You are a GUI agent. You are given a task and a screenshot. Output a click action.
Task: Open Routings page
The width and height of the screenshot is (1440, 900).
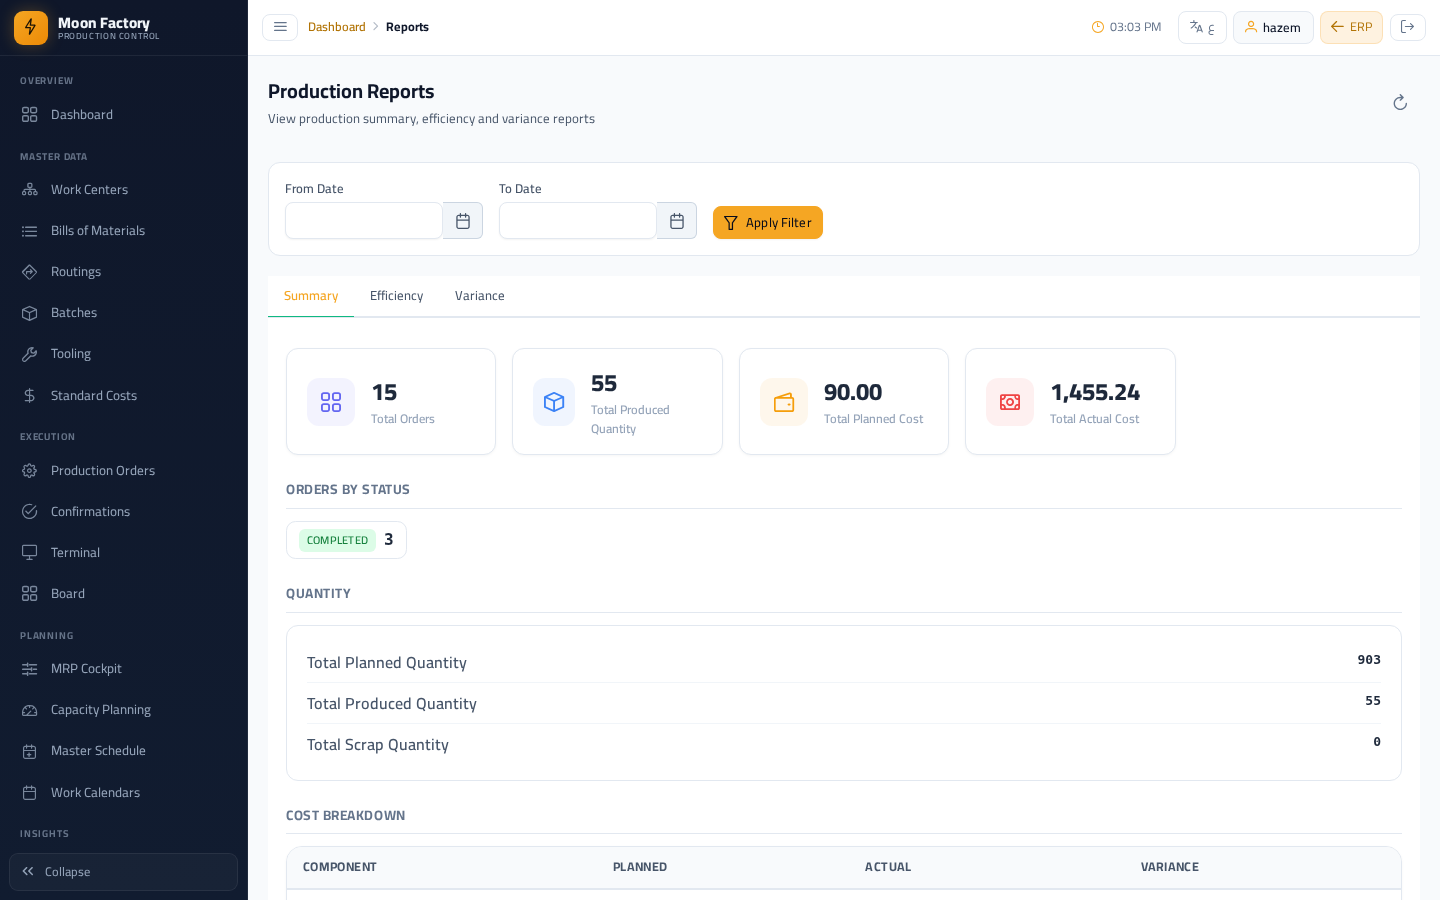[124, 271]
